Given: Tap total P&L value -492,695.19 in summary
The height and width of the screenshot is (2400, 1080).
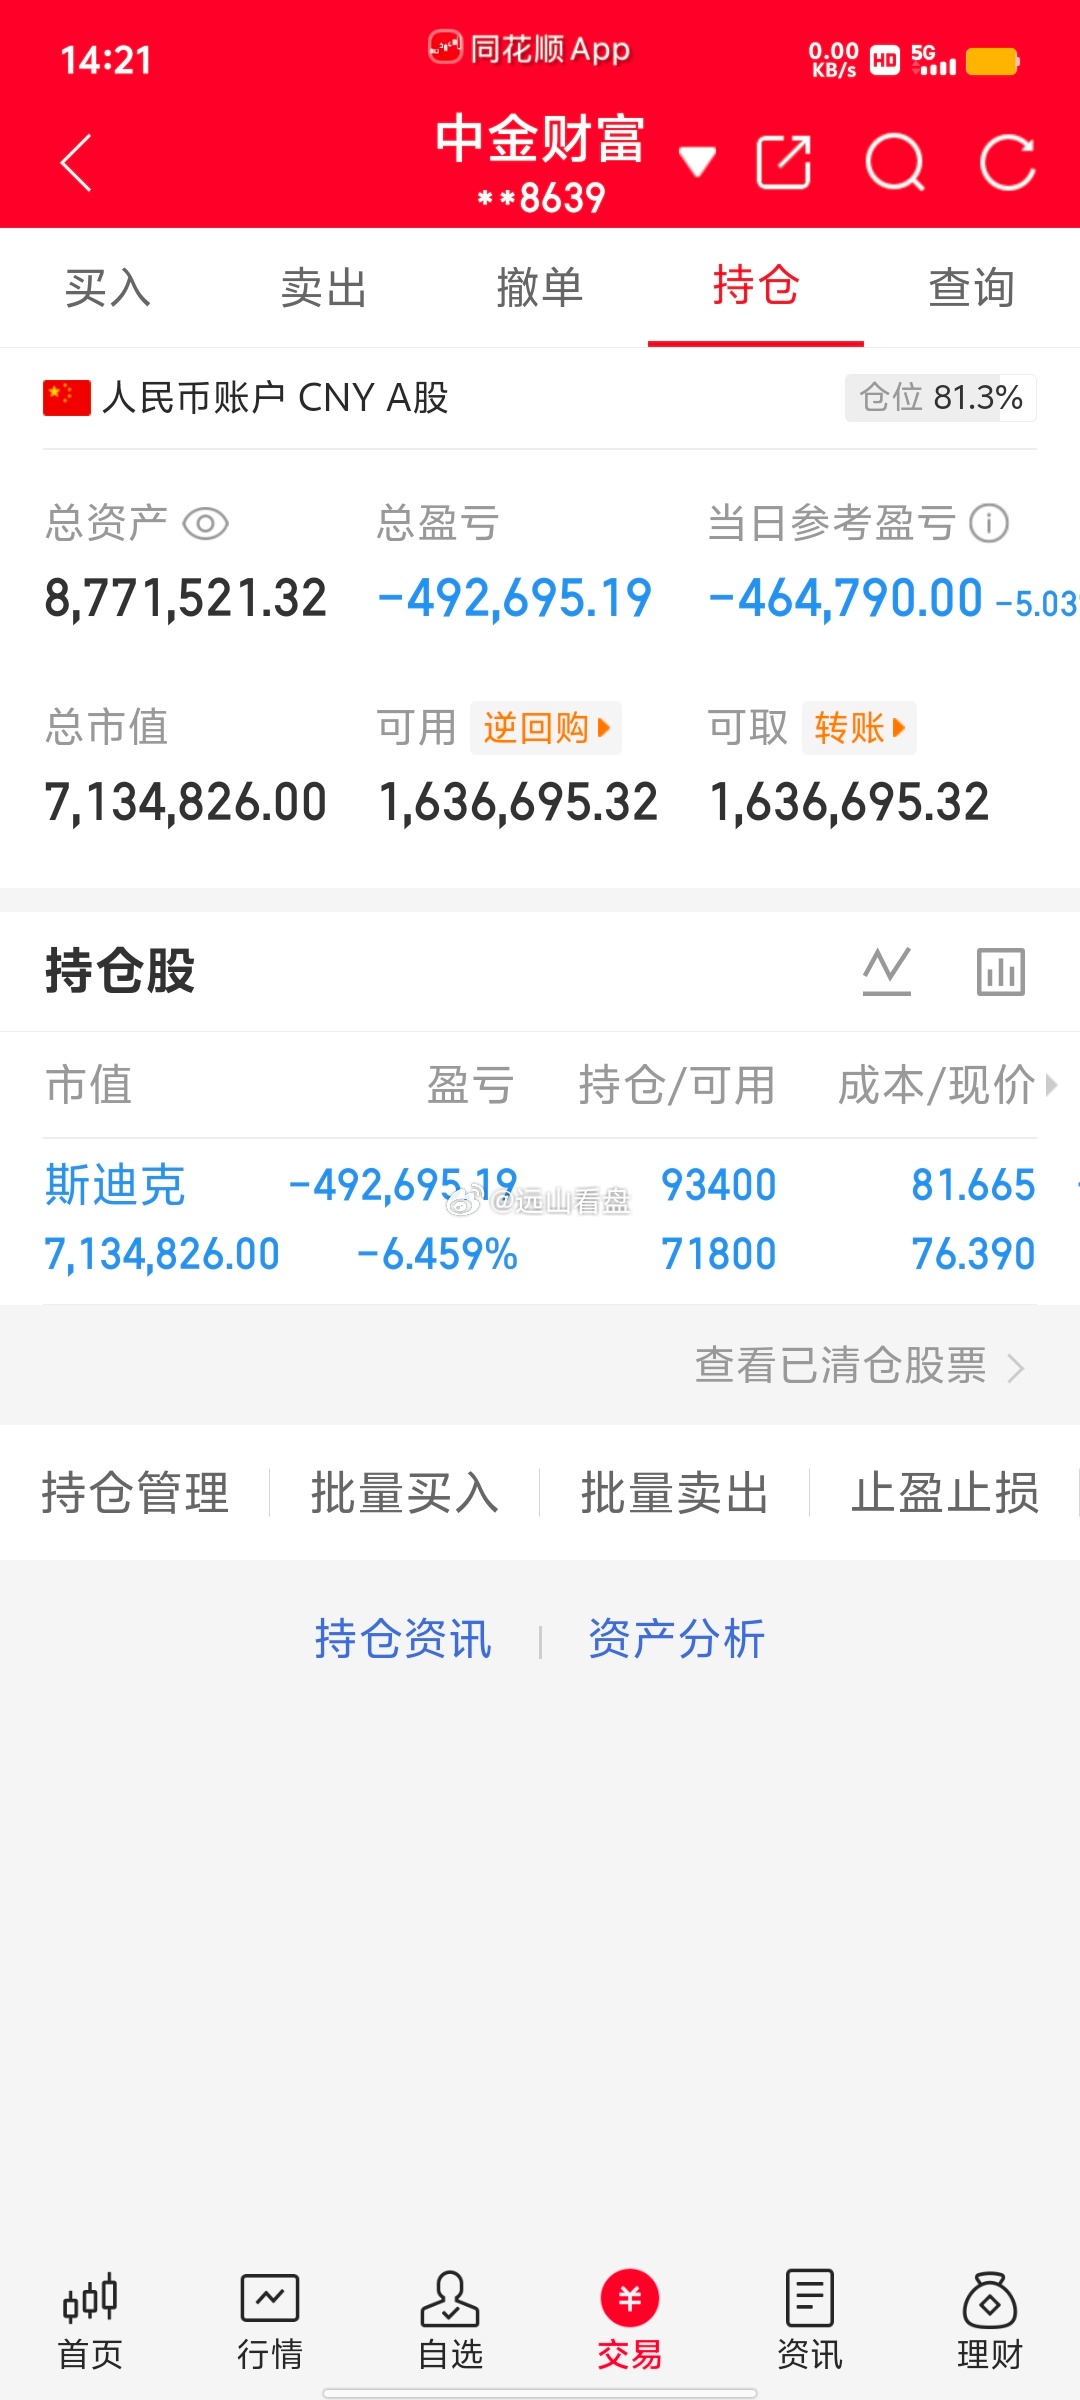Looking at the screenshot, I should coord(515,599).
